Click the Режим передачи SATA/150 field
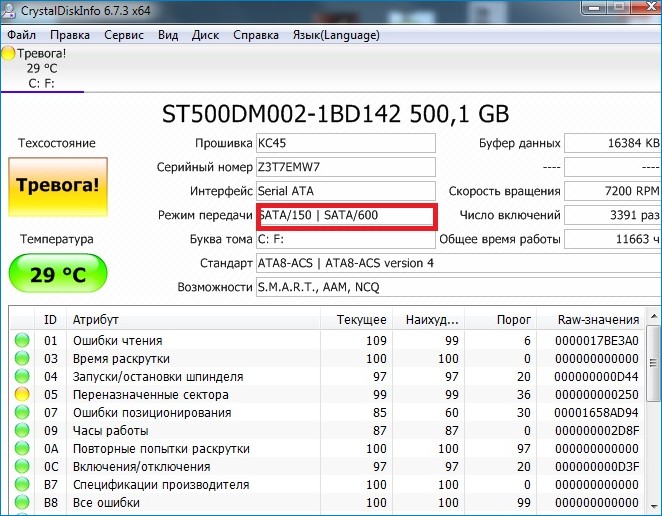 (345, 215)
